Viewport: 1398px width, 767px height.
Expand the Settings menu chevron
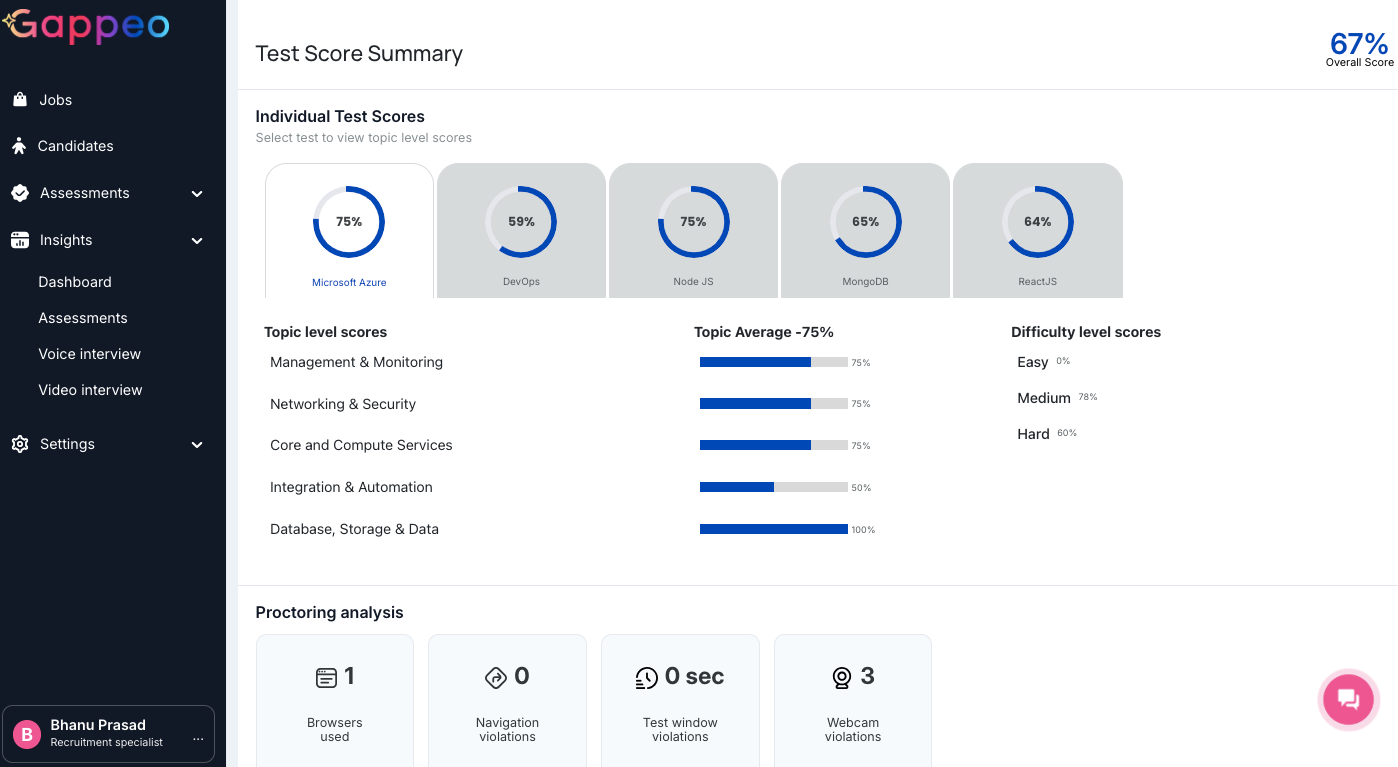point(197,445)
